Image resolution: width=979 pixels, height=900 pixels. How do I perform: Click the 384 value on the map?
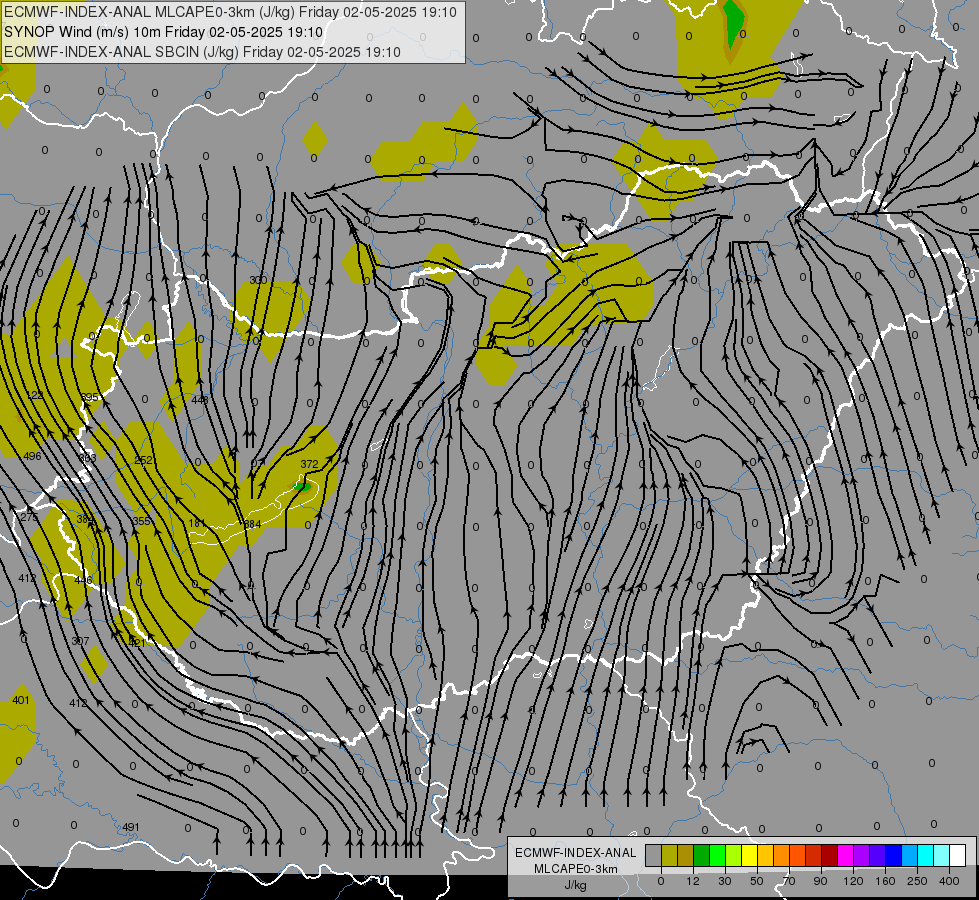coord(252,524)
